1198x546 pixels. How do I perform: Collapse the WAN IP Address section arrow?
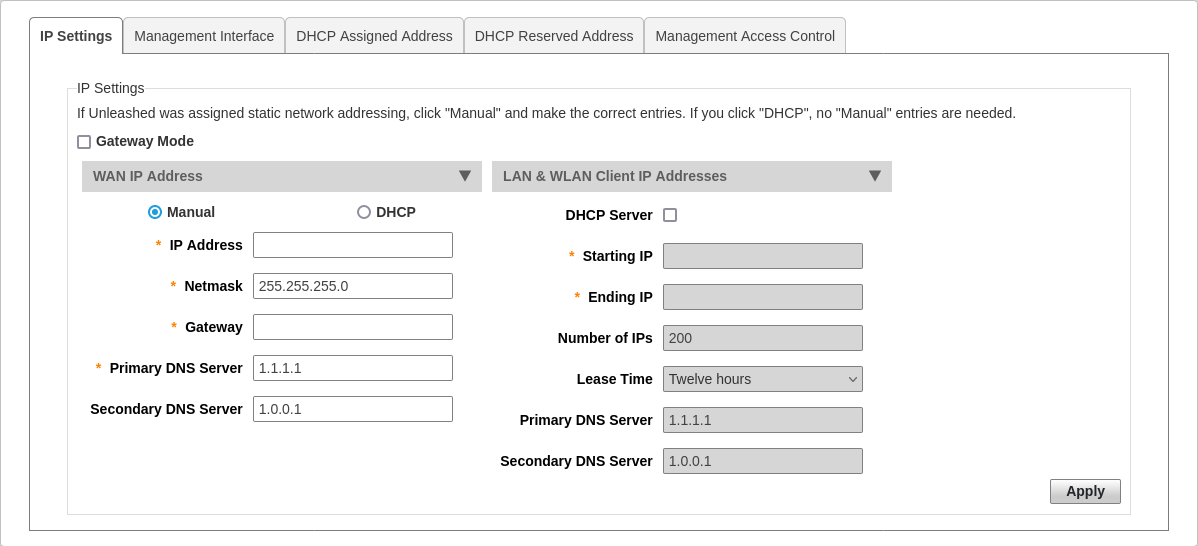tap(465, 176)
